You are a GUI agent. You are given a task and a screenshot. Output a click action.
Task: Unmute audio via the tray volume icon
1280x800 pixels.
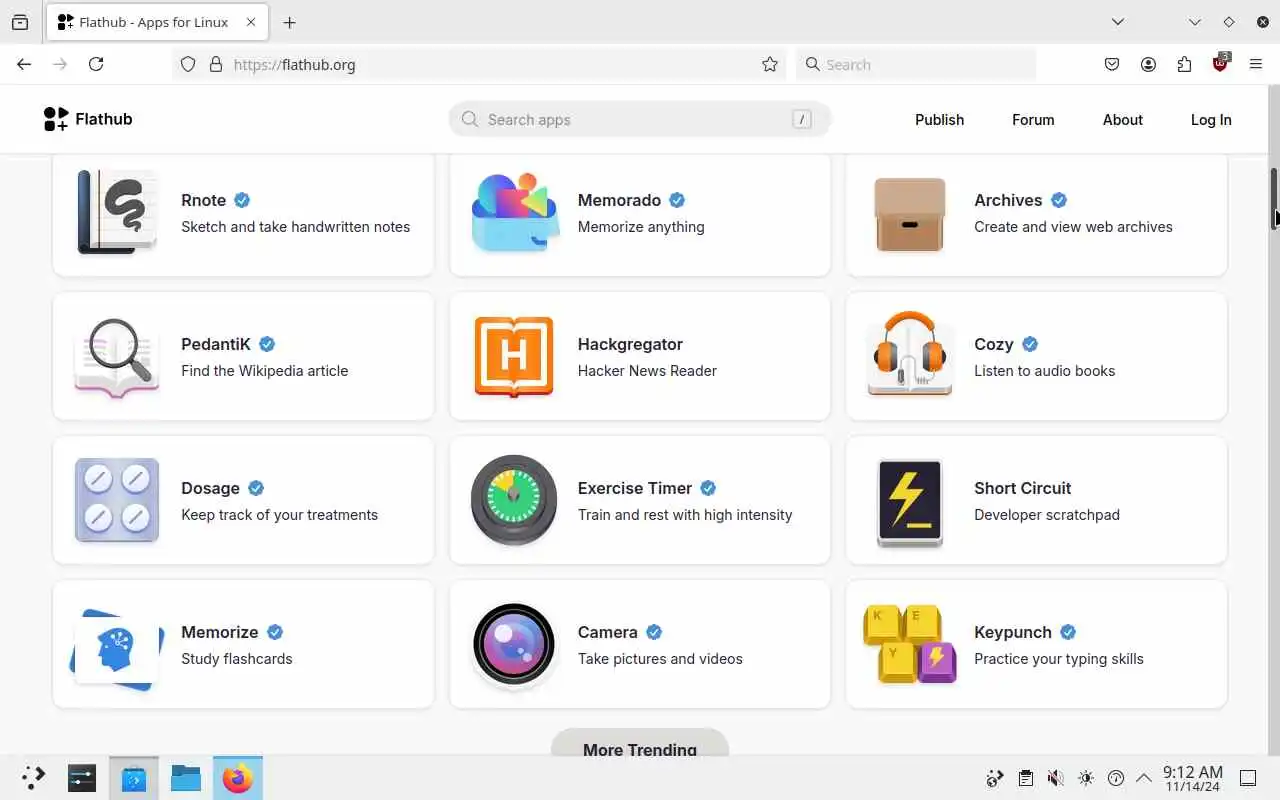(x=1055, y=778)
